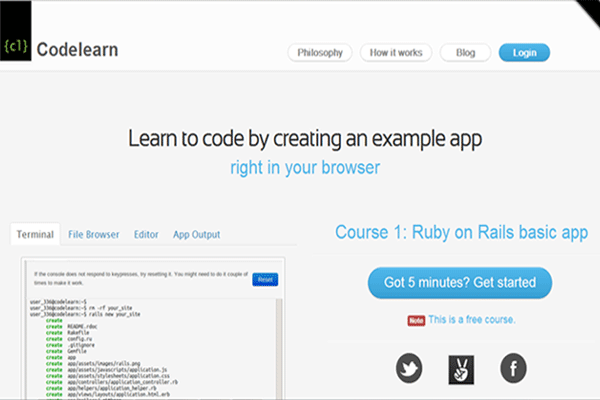Open the Twitter share icon

click(x=409, y=368)
